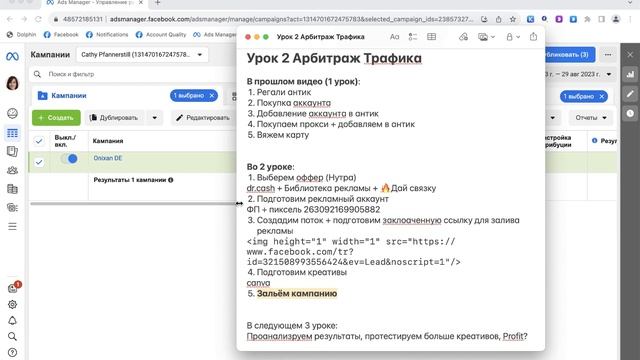
Task: Open the Dolphin bookmark
Action: click(x=22, y=35)
